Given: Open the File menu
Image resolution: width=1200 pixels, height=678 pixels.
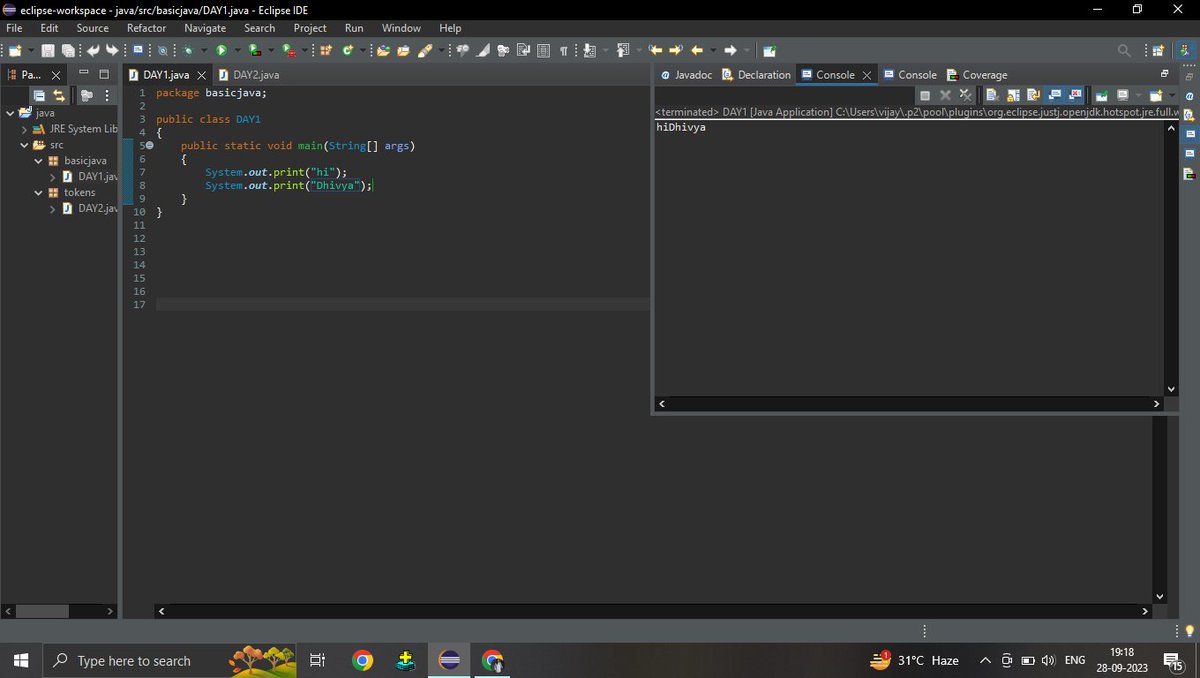Looking at the screenshot, I should pyautogui.click(x=14, y=28).
